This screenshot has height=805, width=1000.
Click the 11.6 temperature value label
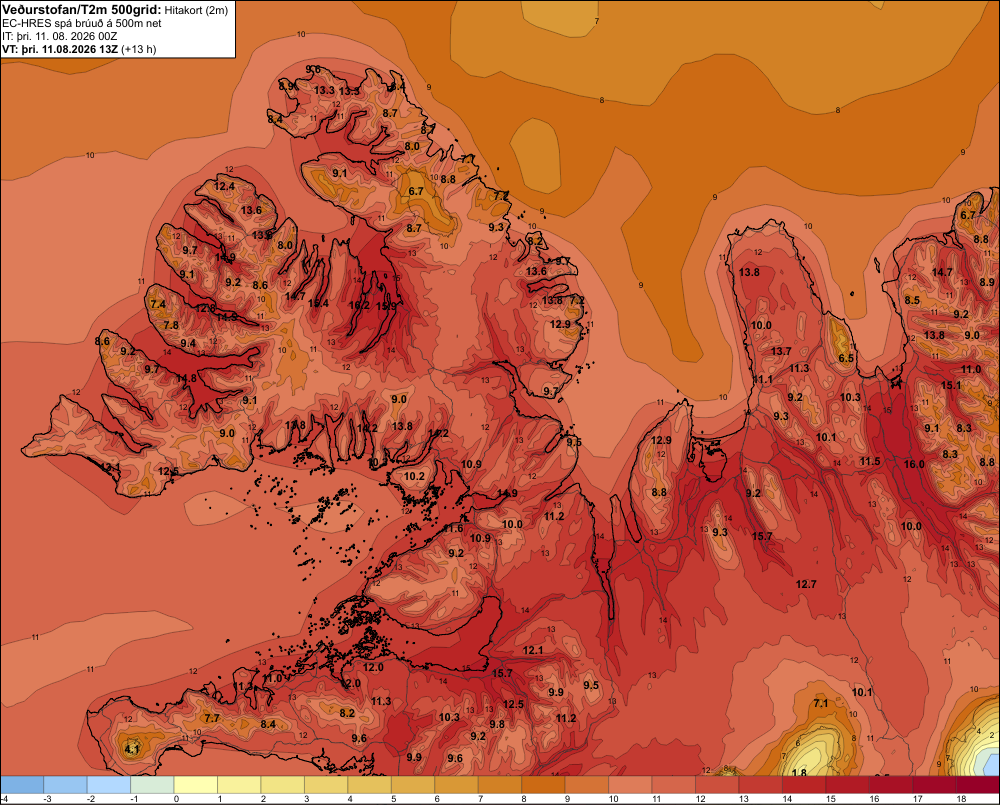click(x=453, y=529)
